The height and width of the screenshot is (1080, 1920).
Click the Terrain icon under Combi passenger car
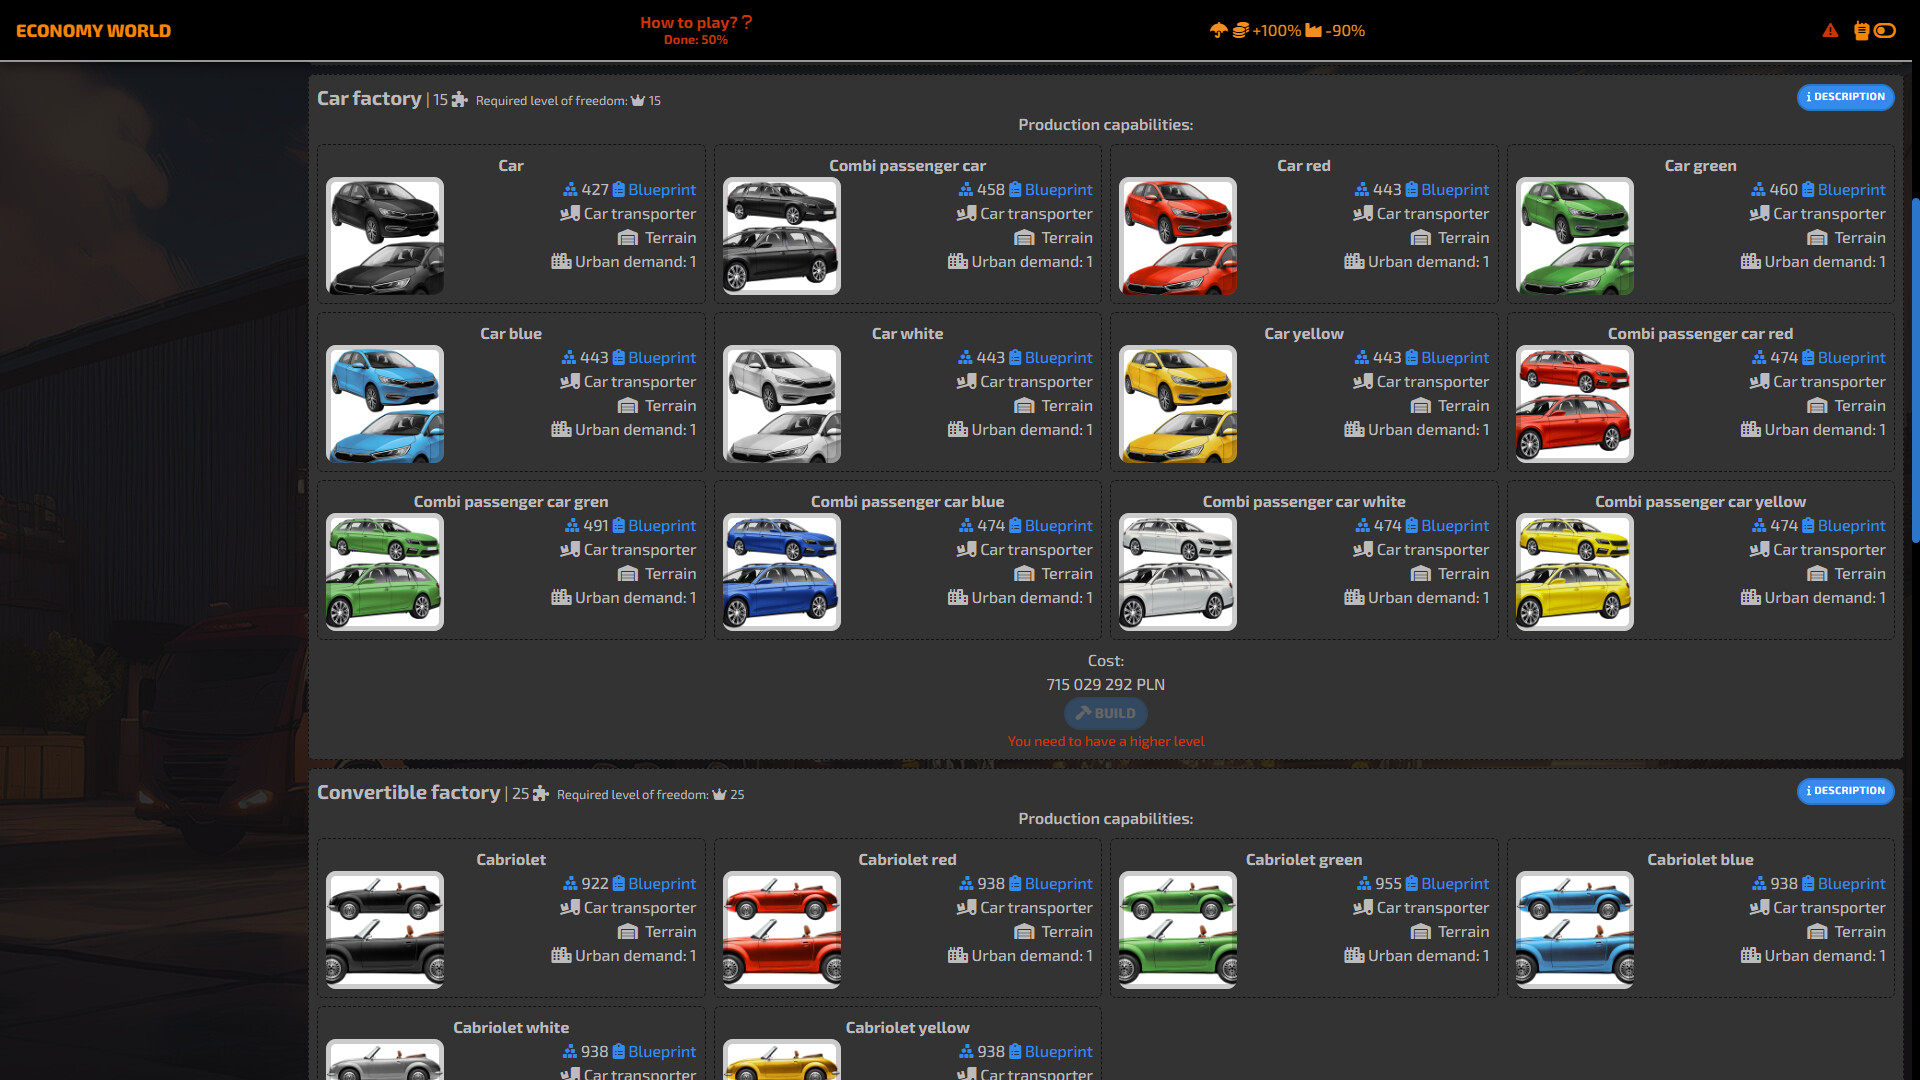1024,237
